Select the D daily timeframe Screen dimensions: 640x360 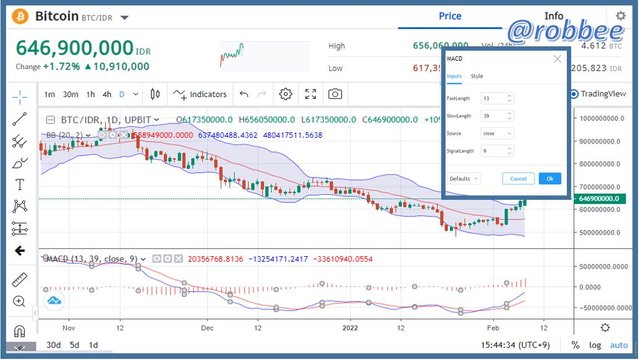pos(122,94)
